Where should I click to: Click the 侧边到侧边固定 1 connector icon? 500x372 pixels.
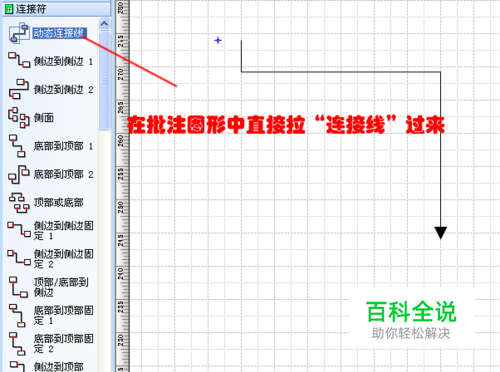click(19, 230)
